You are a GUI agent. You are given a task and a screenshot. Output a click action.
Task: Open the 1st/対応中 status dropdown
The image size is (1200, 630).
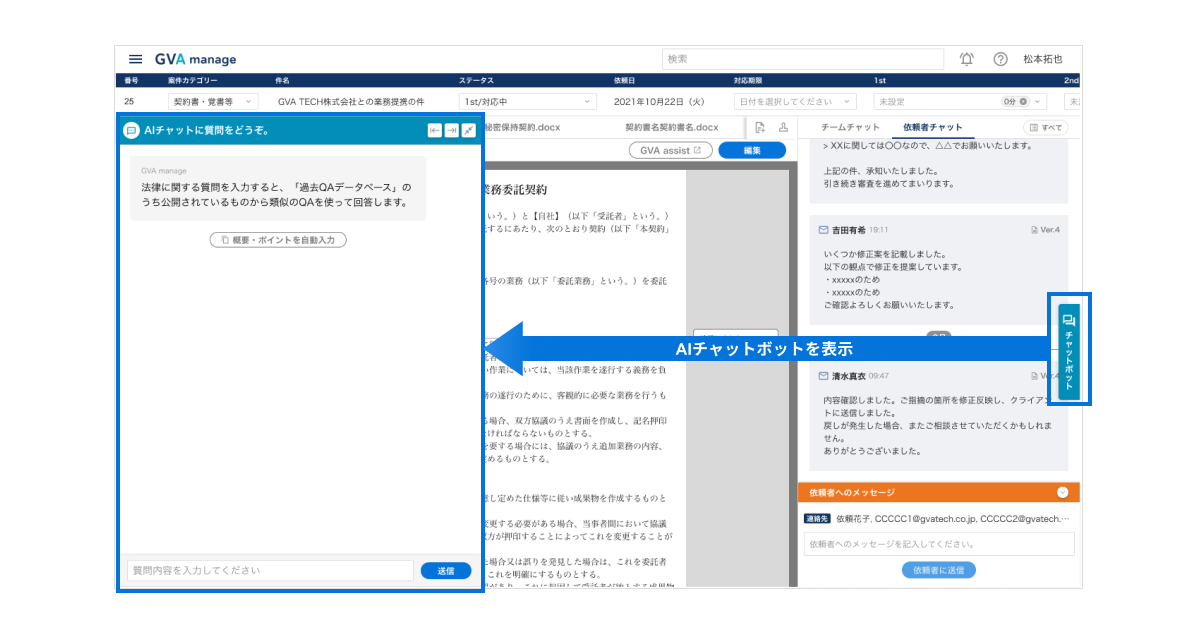click(x=527, y=101)
